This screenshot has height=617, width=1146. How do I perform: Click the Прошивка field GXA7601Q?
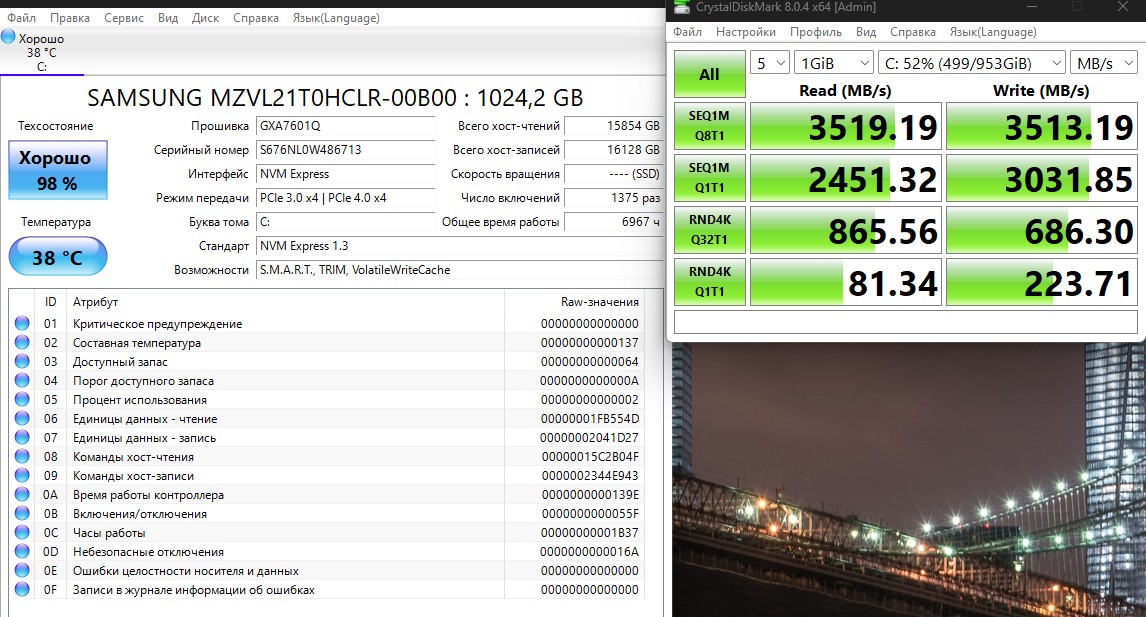click(x=346, y=126)
